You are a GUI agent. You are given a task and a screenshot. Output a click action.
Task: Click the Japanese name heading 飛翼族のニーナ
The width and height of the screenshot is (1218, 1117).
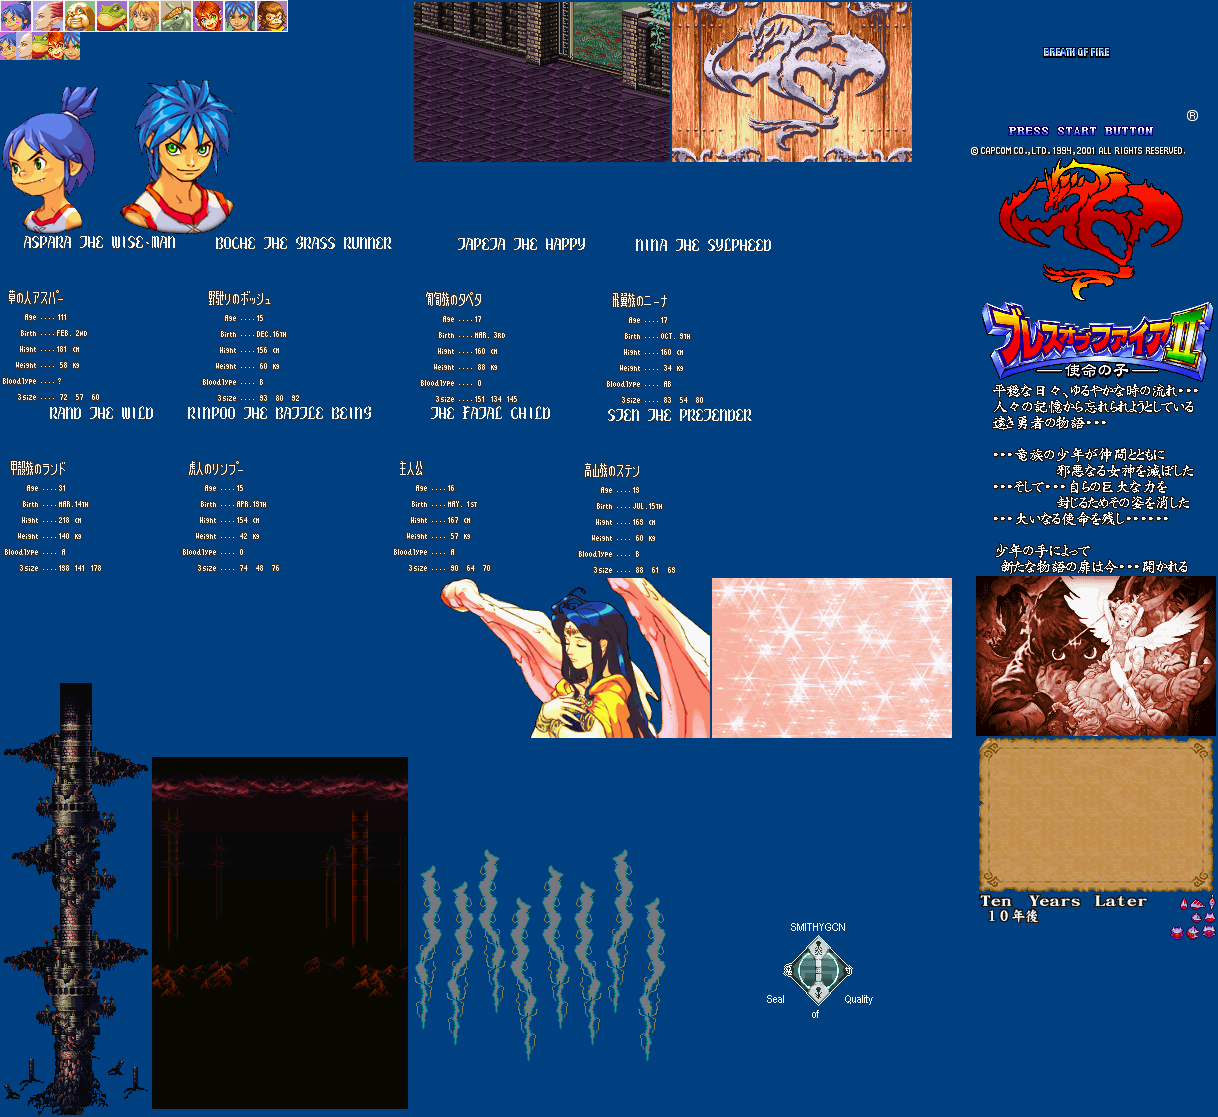[639, 300]
